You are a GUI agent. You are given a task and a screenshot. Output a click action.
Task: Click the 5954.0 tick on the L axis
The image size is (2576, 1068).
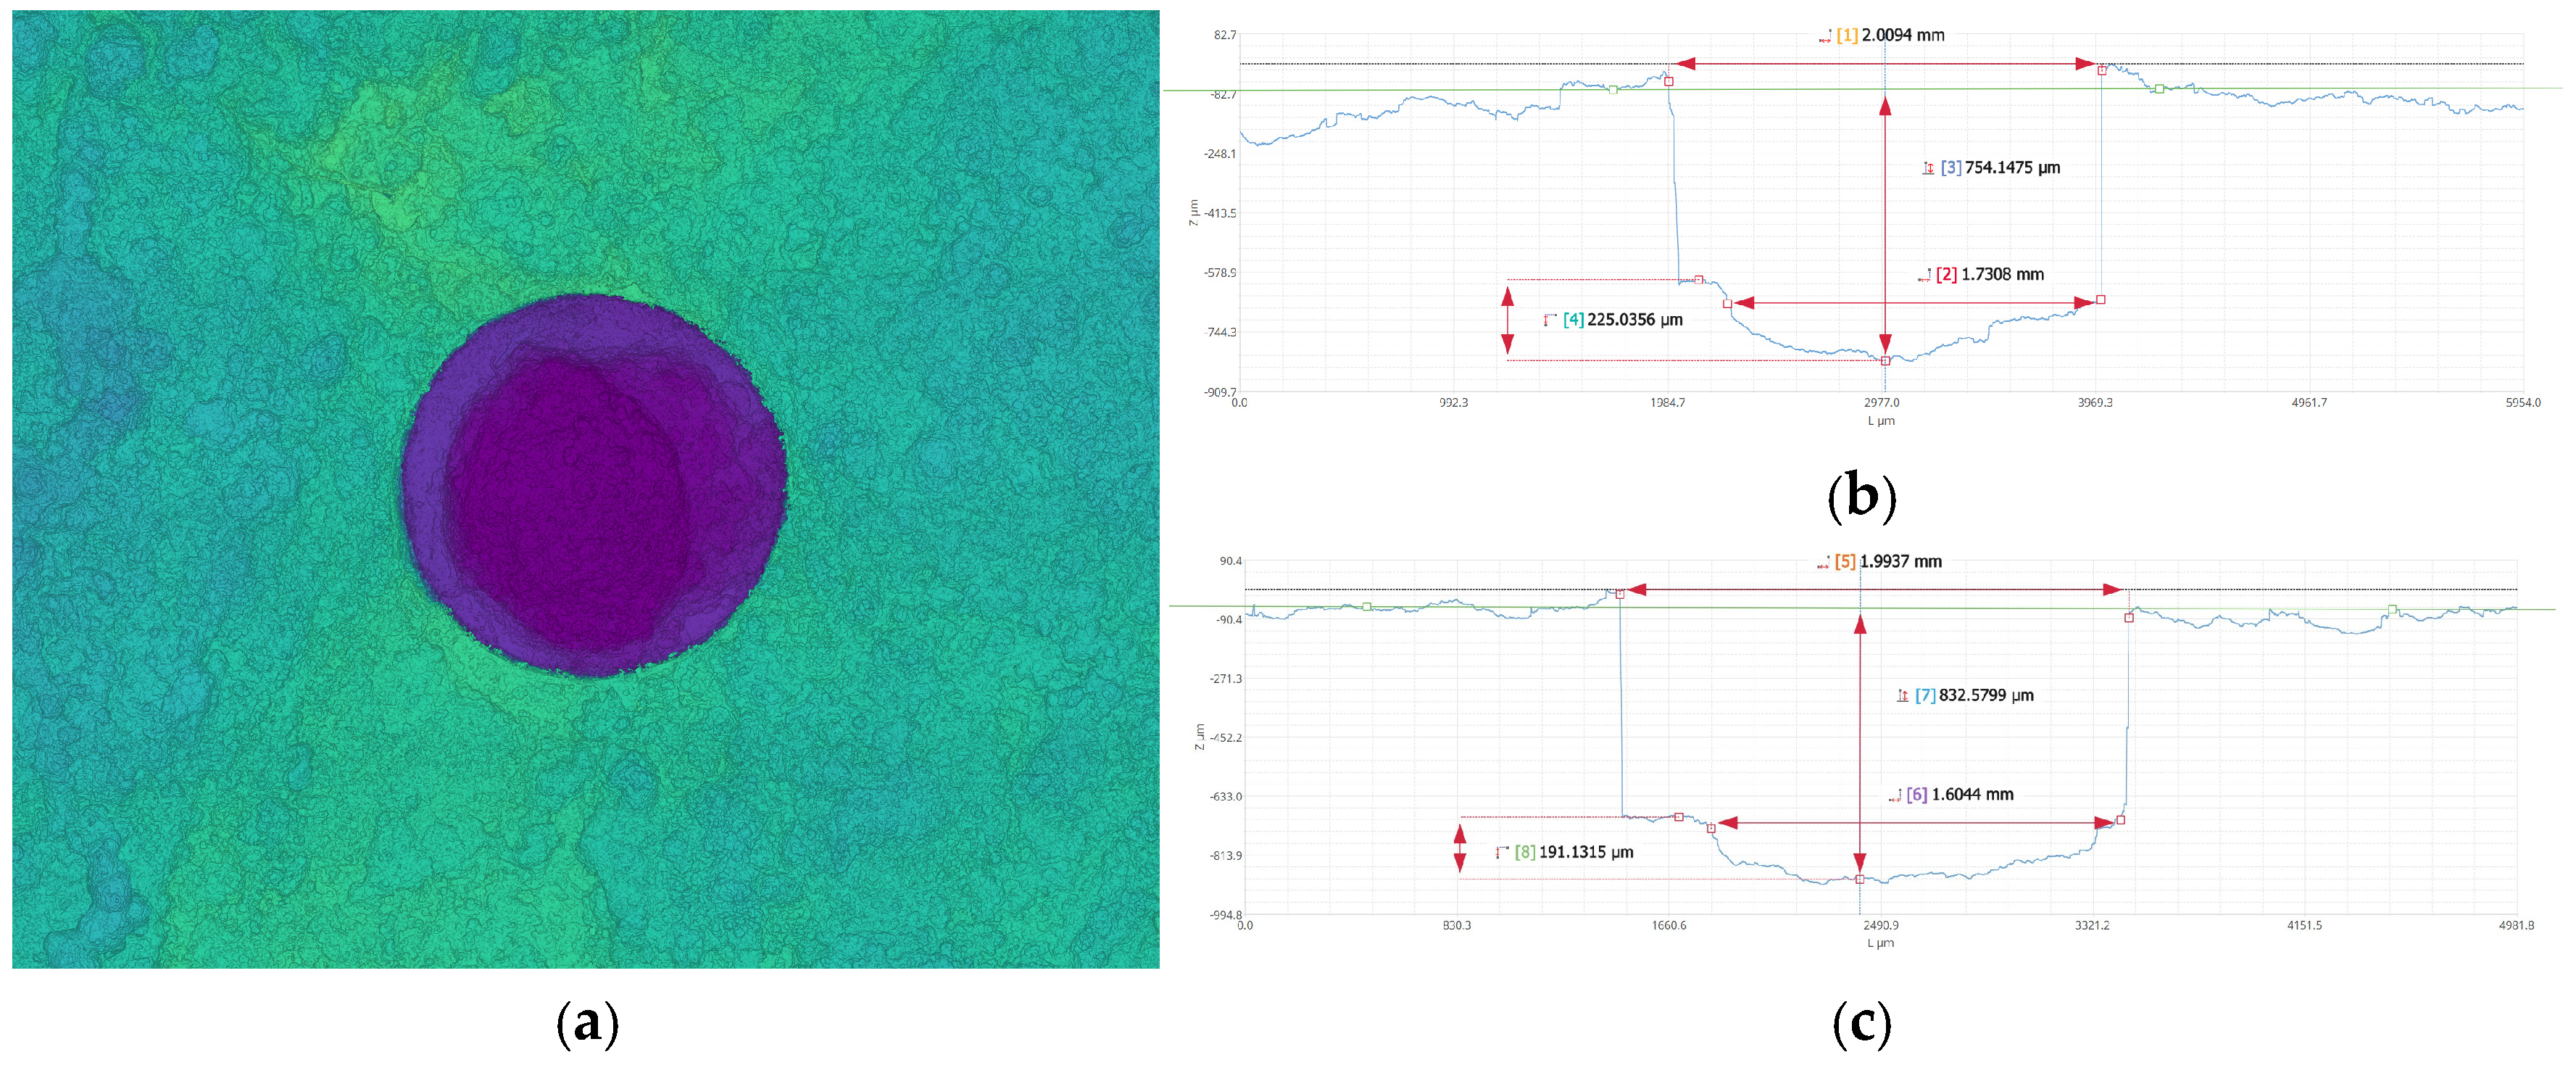[2523, 403]
